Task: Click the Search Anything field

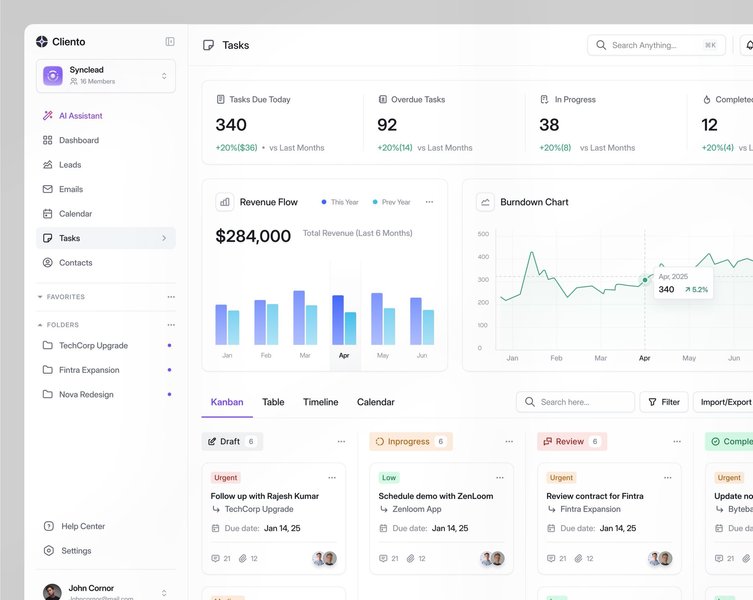Action: point(656,45)
